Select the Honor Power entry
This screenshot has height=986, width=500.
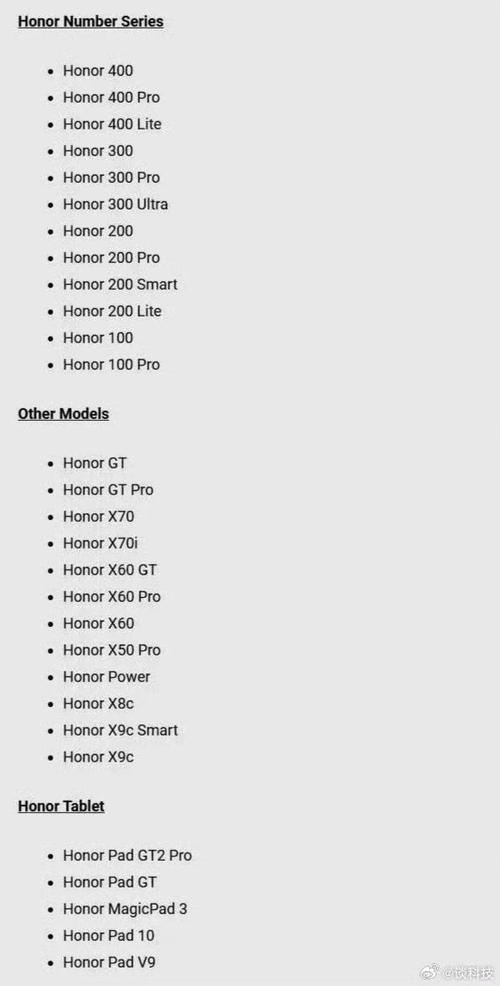(106, 677)
